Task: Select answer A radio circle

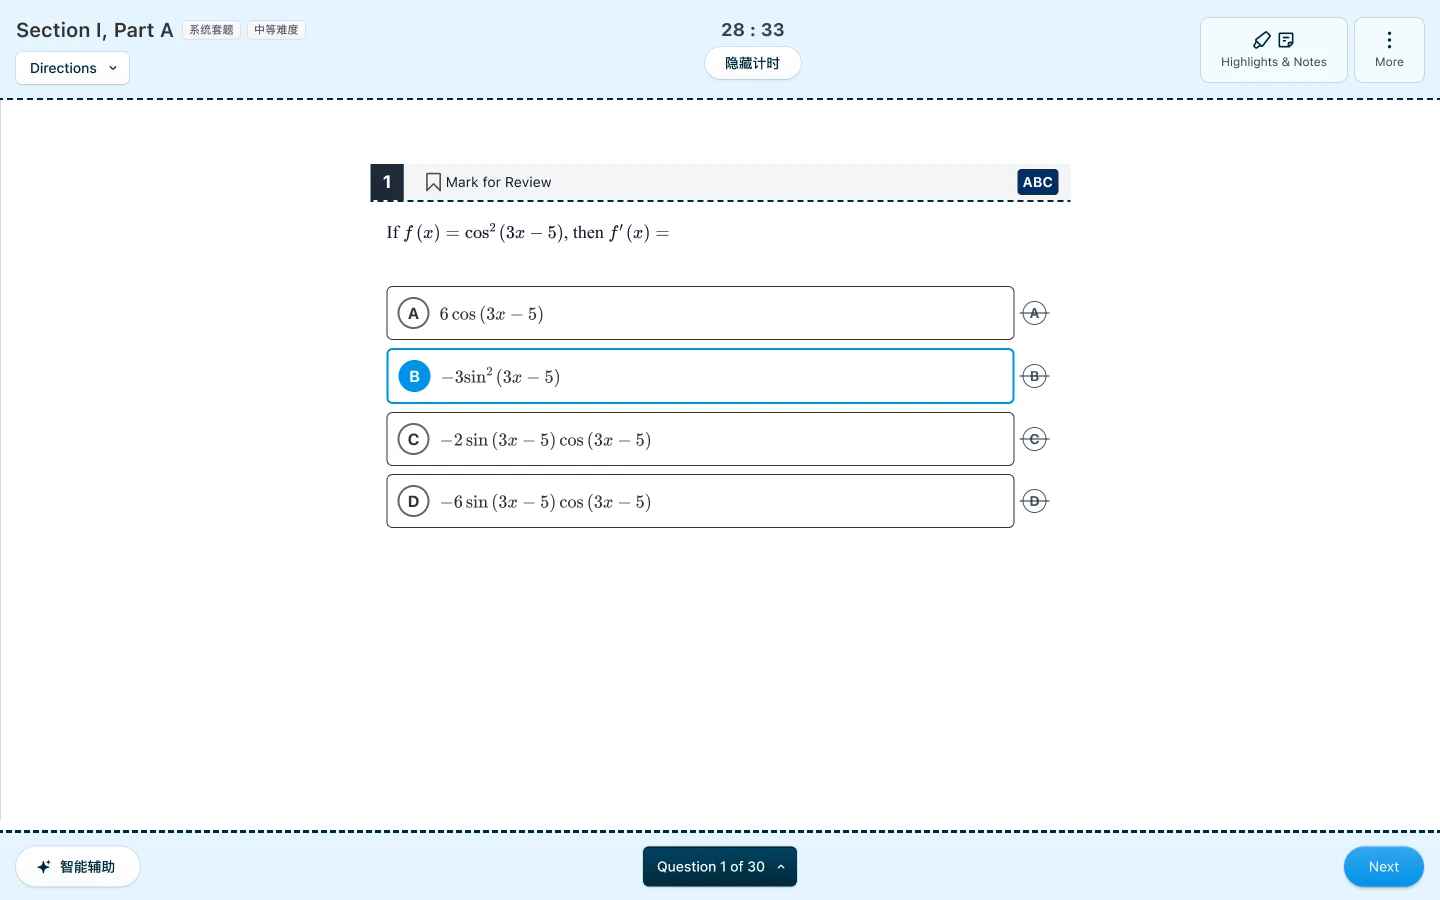Action: tap(413, 313)
